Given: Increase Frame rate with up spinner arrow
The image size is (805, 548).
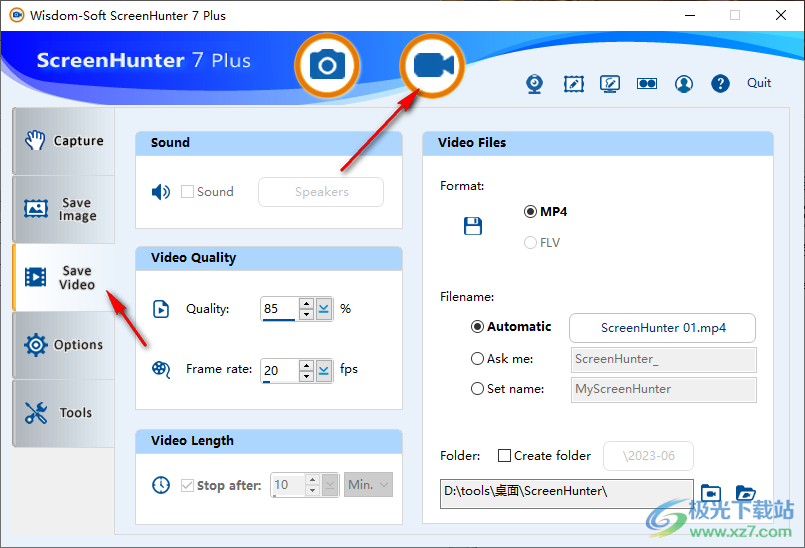Looking at the screenshot, I should tap(306, 365).
